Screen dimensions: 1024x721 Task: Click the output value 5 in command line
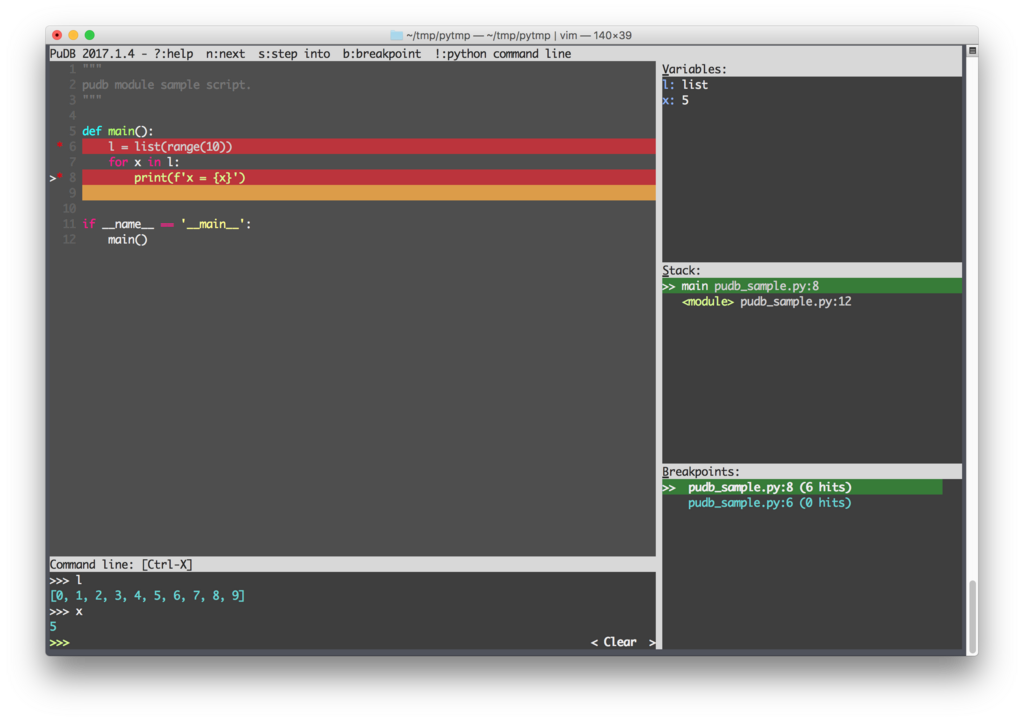(x=53, y=627)
